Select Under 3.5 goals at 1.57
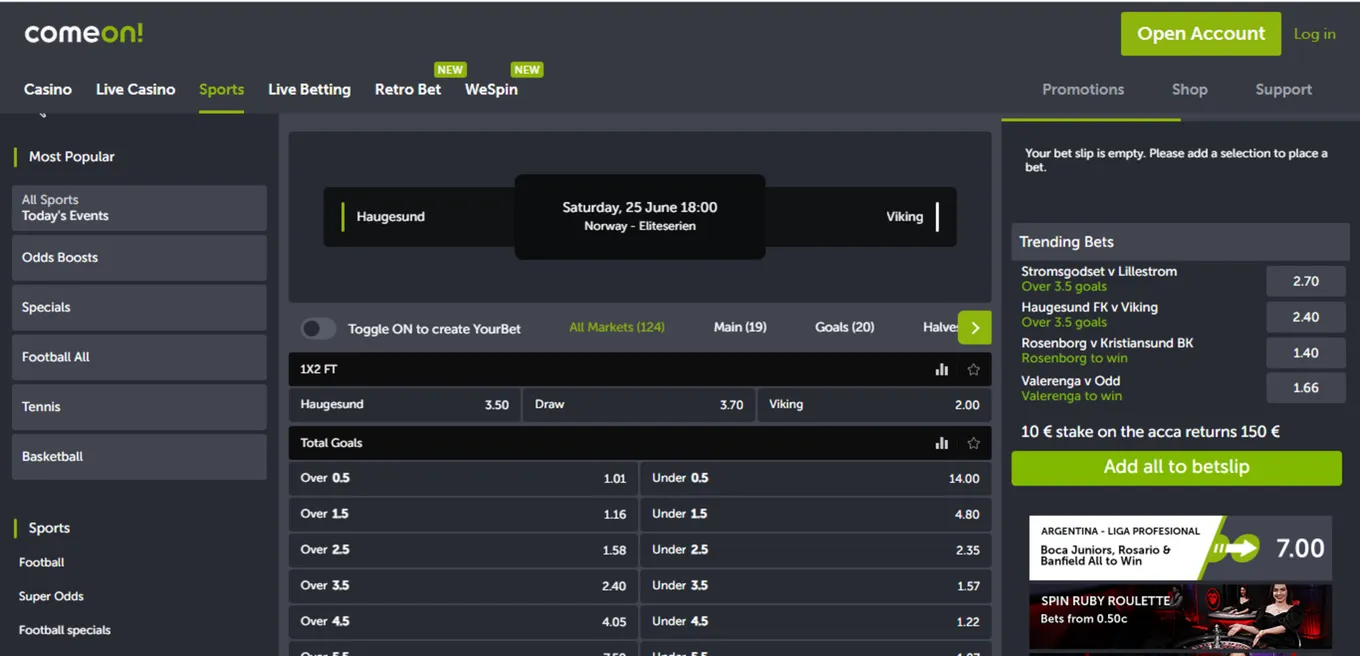Image resolution: width=1360 pixels, height=656 pixels. click(x=816, y=586)
